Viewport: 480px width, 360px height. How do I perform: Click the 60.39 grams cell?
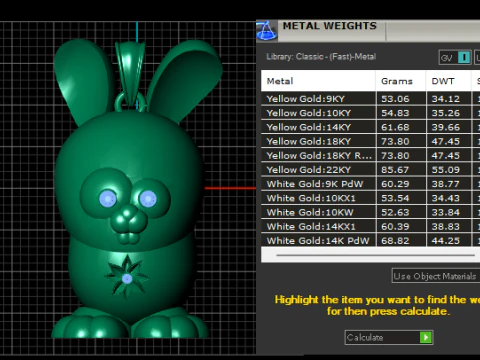click(401, 226)
